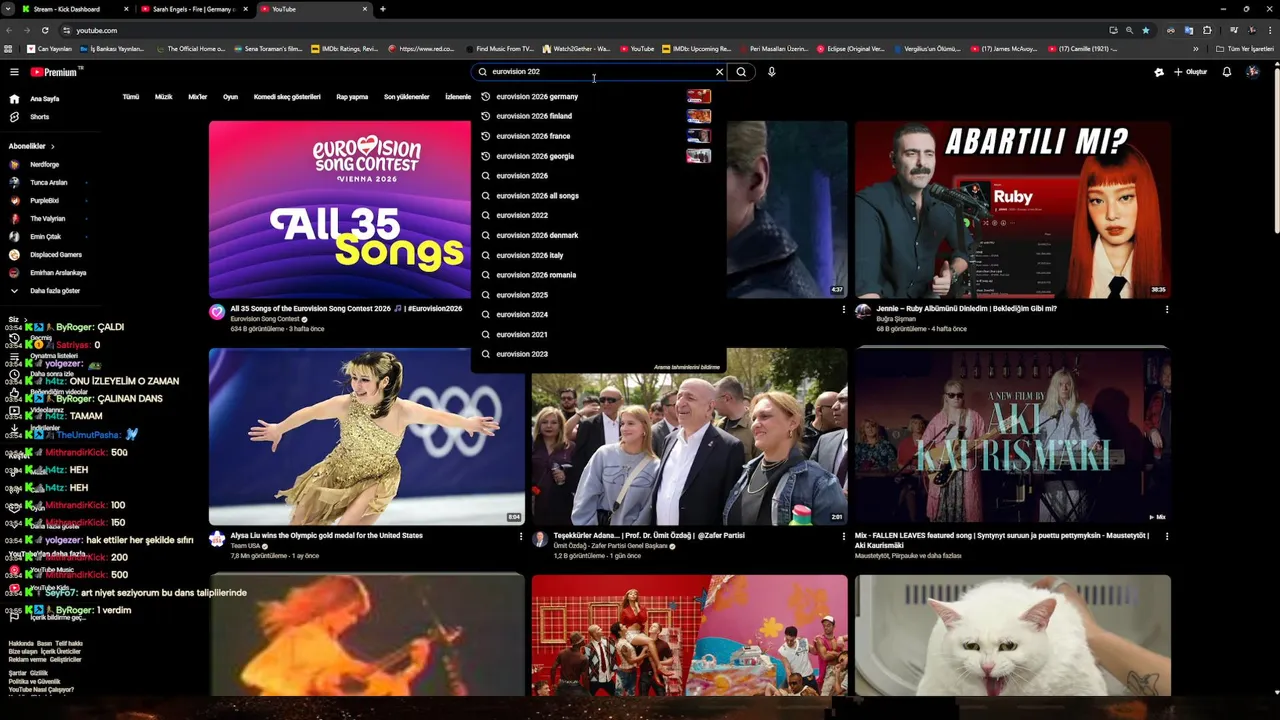Viewport: 1280px width, 720px height.
Task: Choose suggestion eurovision 2024
Action: click(598, 314)
